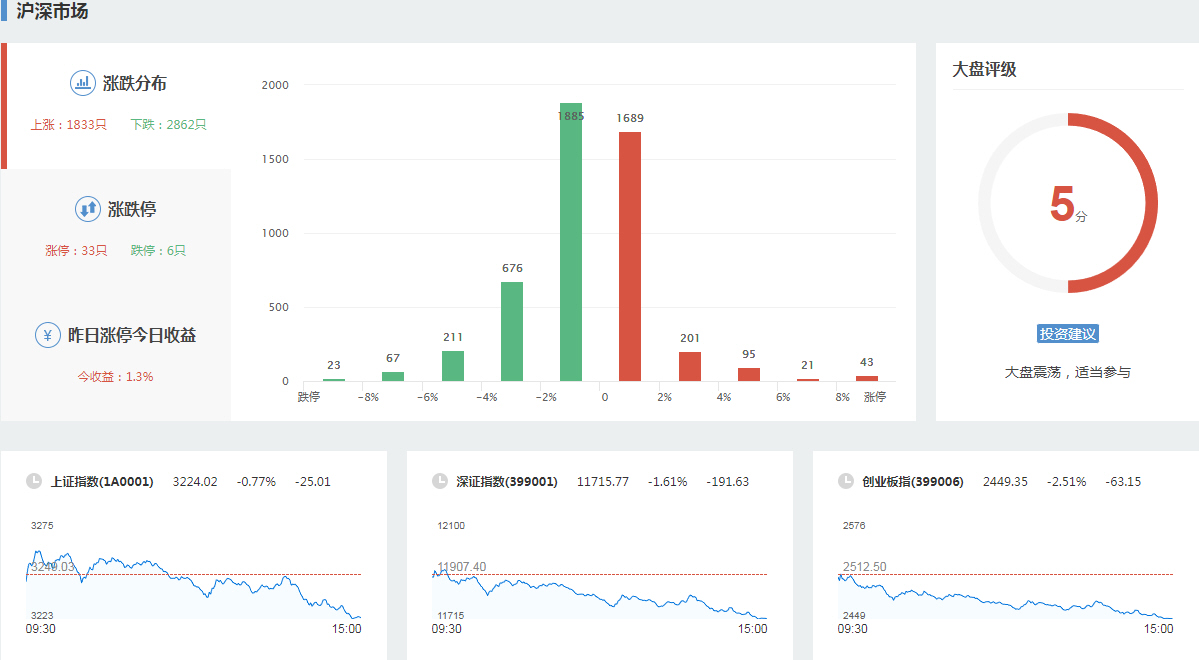Click the green bar labeled 676
Viewport: 1199px width, 660px height.
coord(512,331)
